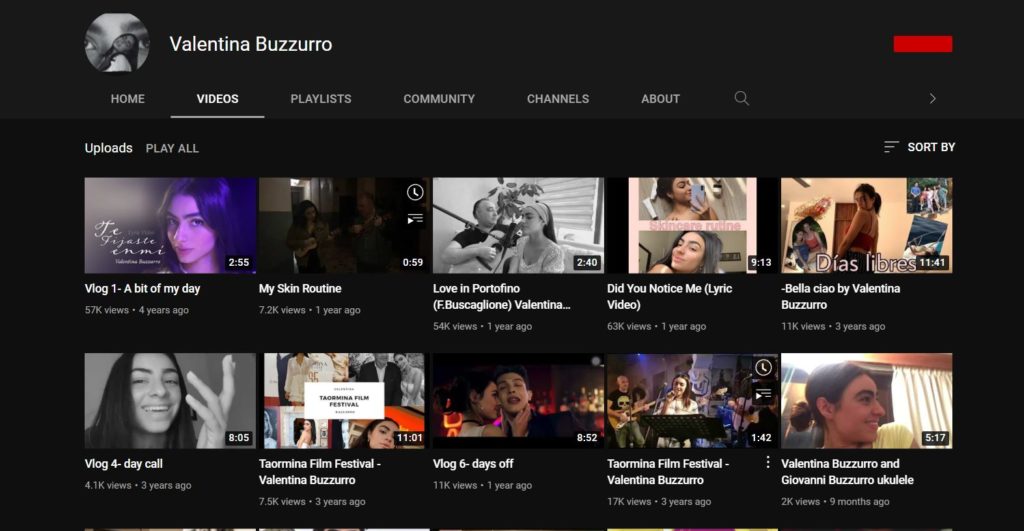Open the Skincare rutine thumbnail
1024x531 pixels.
(x=692, y=225)
